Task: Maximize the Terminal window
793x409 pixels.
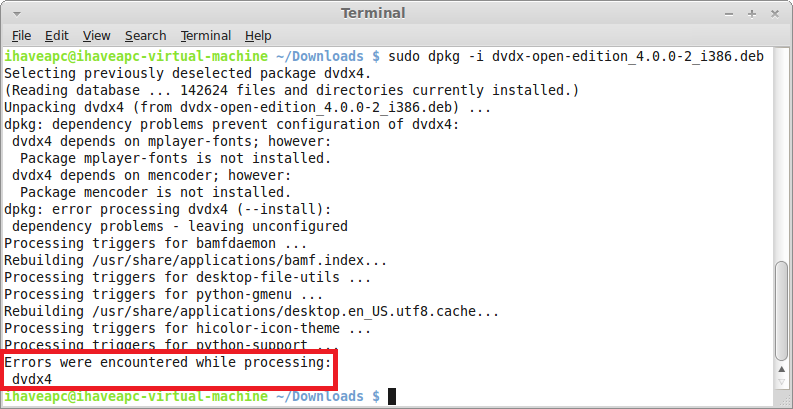Action: click(752, 14)
